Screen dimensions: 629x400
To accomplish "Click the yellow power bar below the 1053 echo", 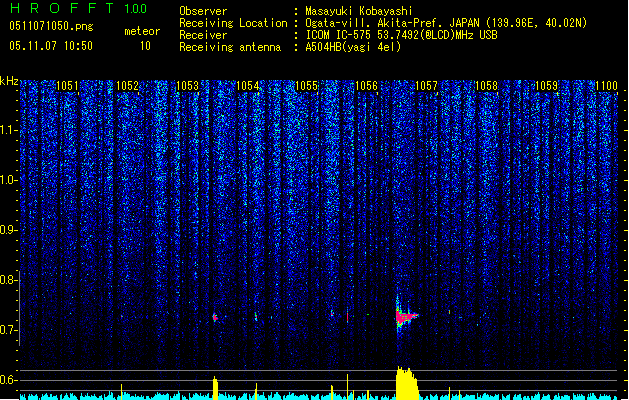I will click(215, 388).
